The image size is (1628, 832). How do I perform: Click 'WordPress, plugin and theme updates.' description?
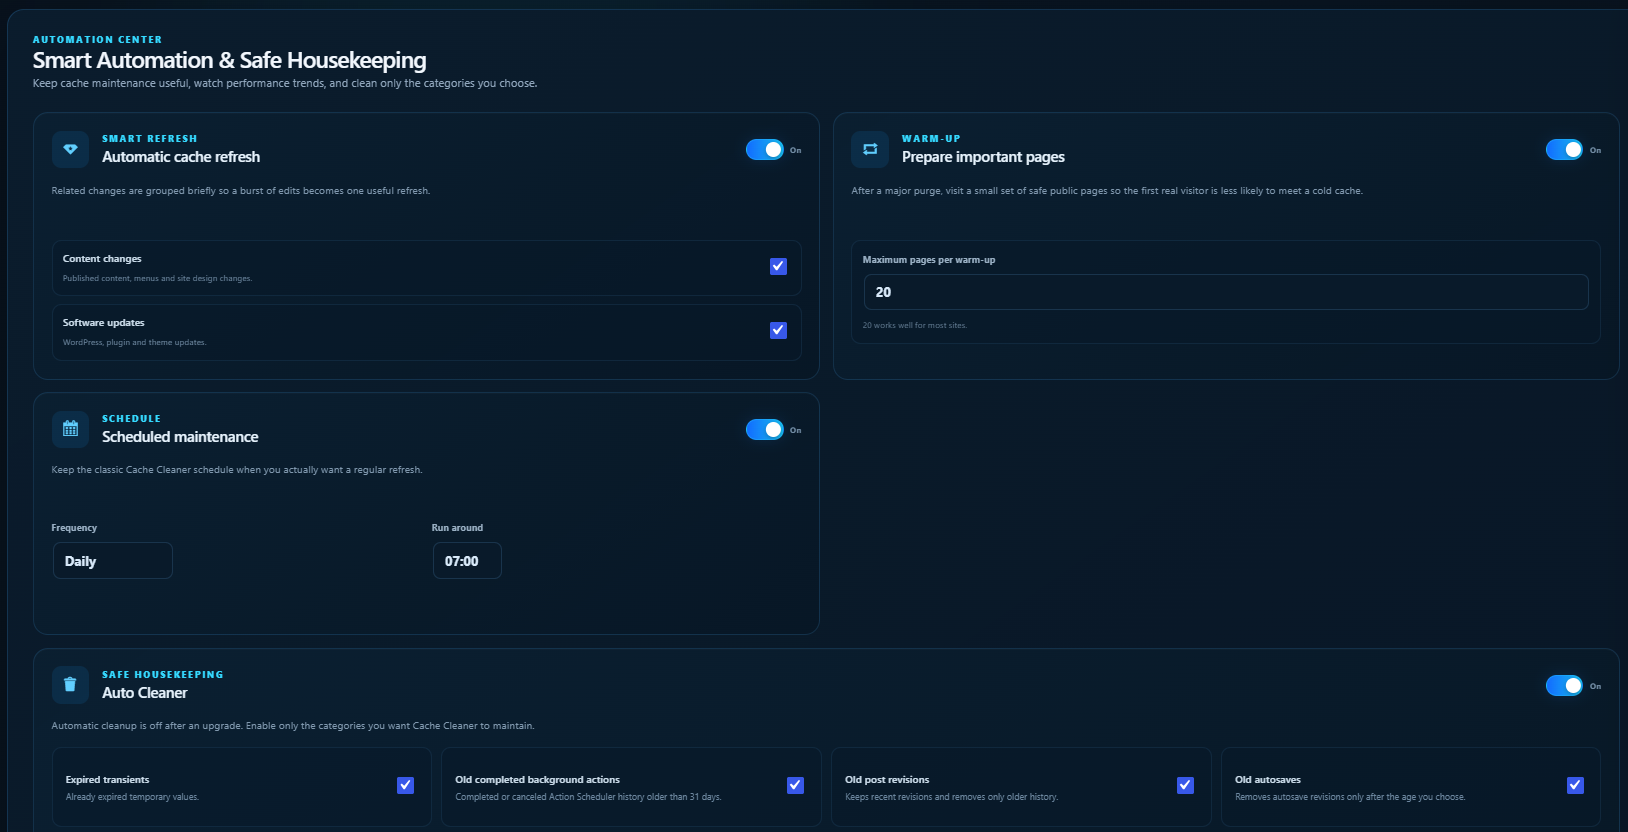click(x=135, y=342)
